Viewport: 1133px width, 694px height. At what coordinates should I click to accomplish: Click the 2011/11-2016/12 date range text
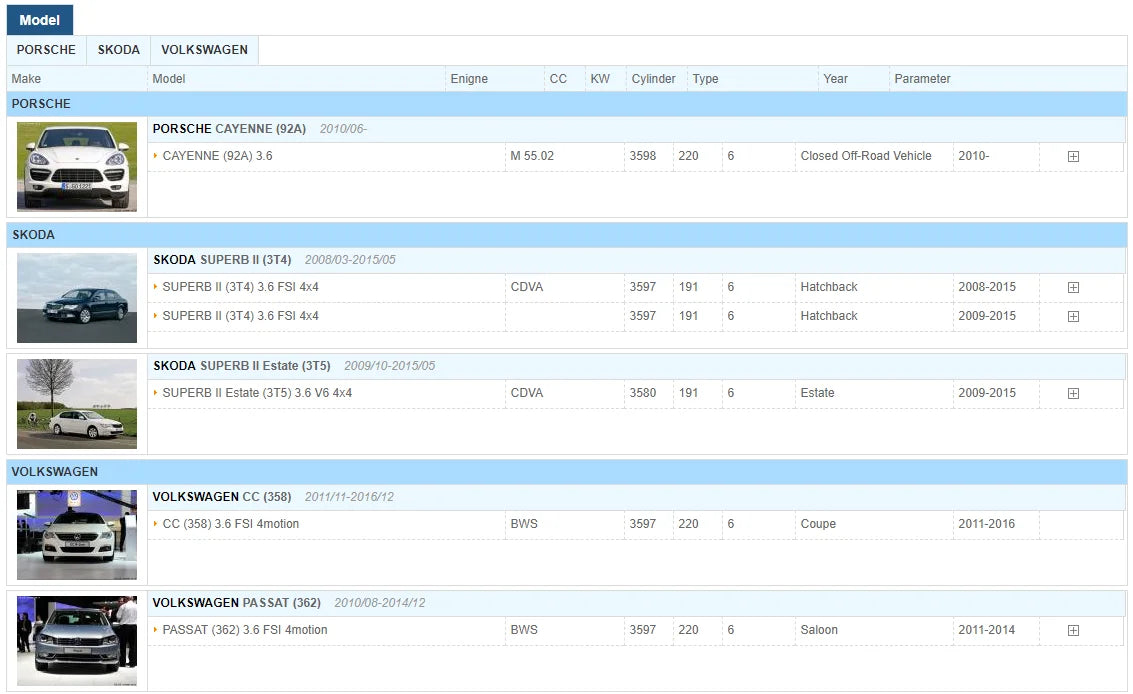coord(349,497)
